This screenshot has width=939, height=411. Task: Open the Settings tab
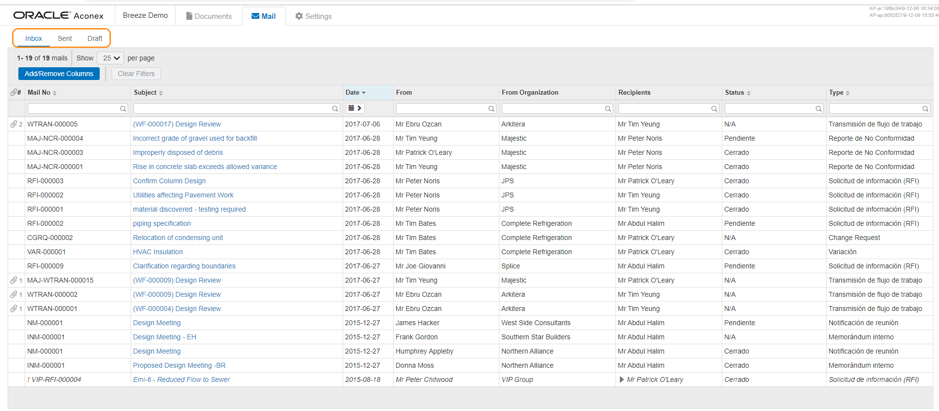pyautogui.click(x=313, y=16)
